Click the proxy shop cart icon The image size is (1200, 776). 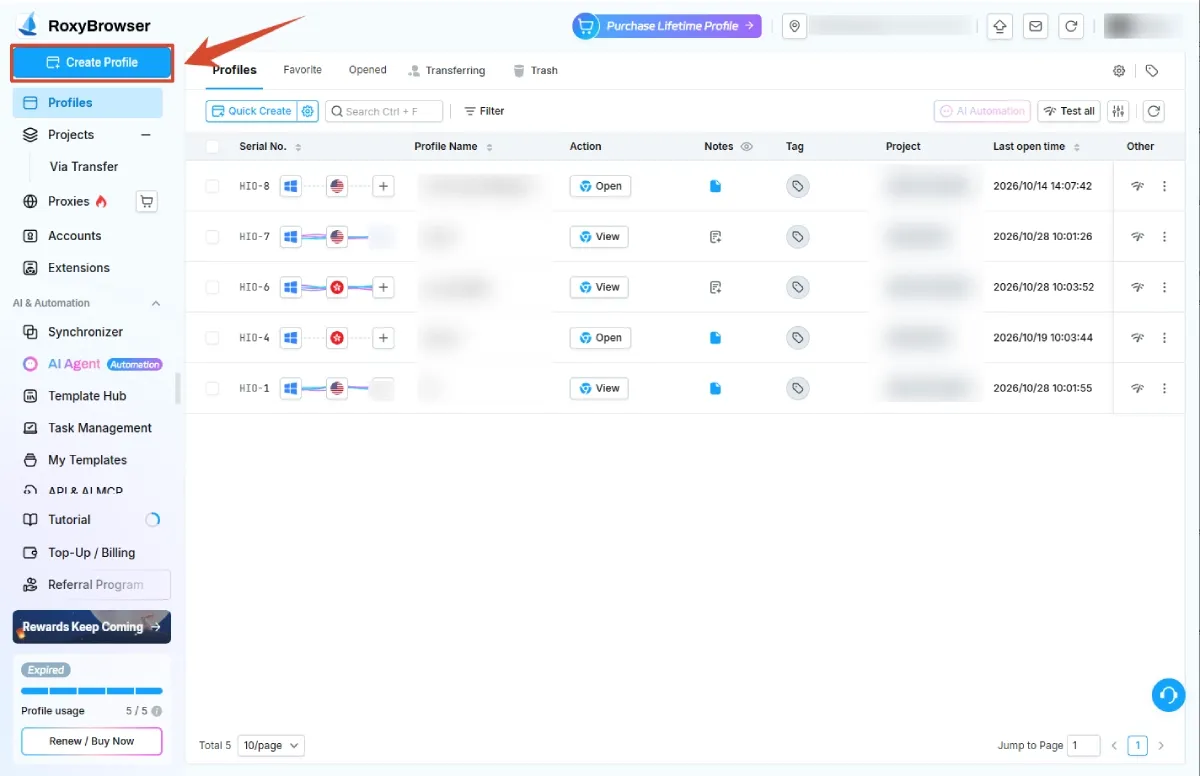pyautogui.click(x=147, y=202)
